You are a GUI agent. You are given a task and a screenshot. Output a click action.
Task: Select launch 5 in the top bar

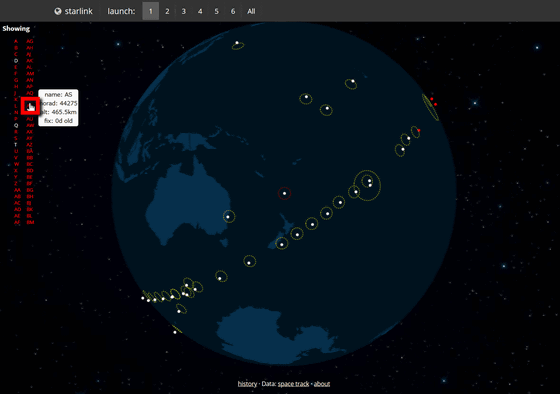pos(216,11)
